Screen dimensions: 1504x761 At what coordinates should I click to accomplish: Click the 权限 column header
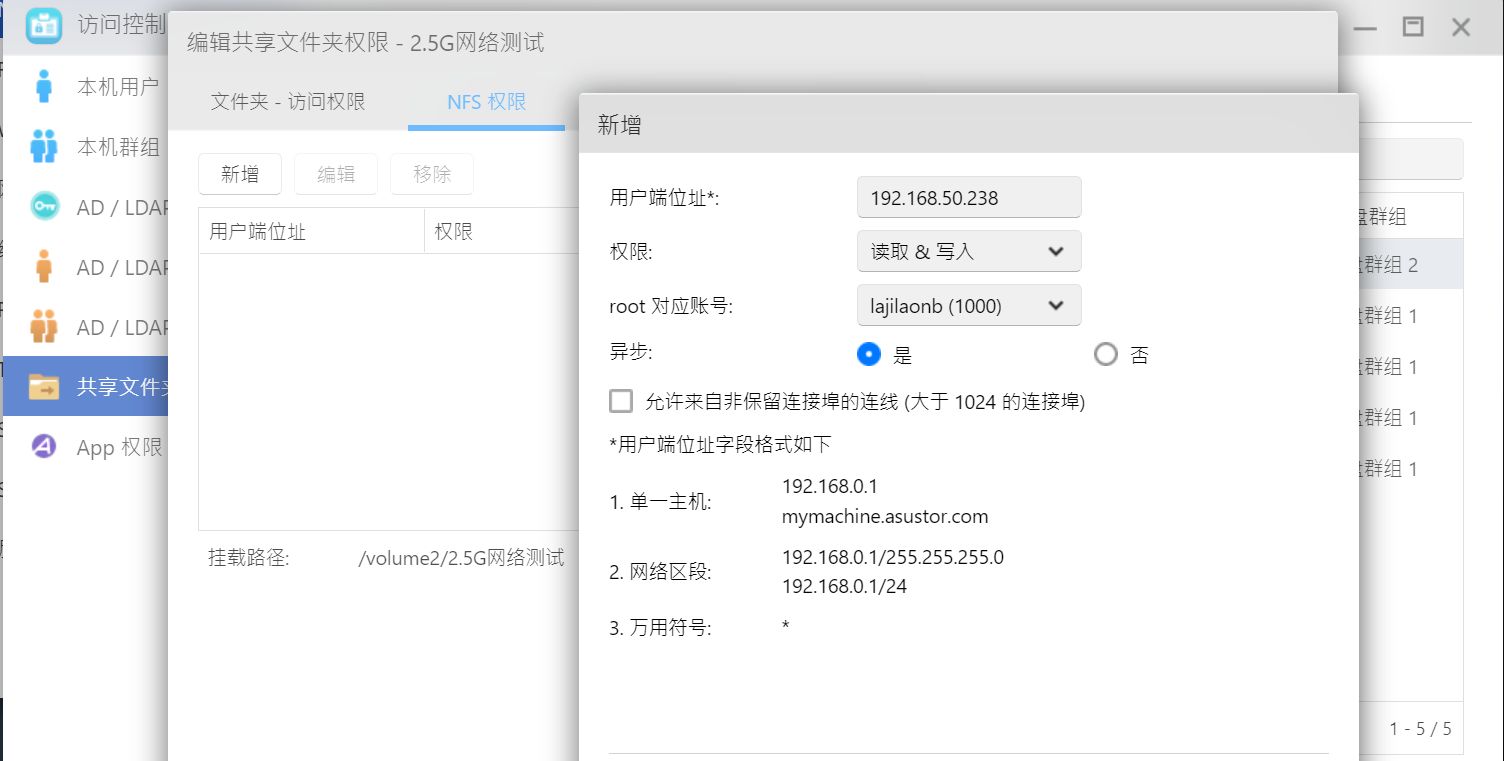[501, 231]
